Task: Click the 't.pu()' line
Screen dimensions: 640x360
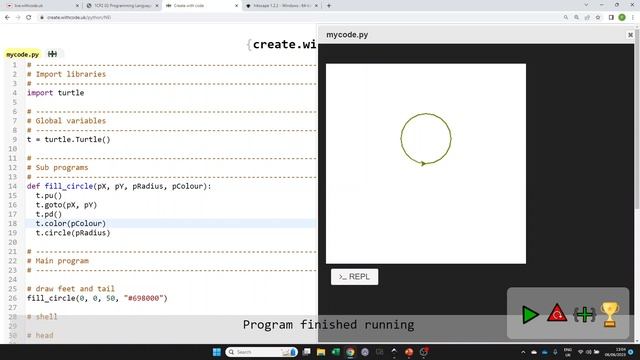Action: [x=49, y=196]
